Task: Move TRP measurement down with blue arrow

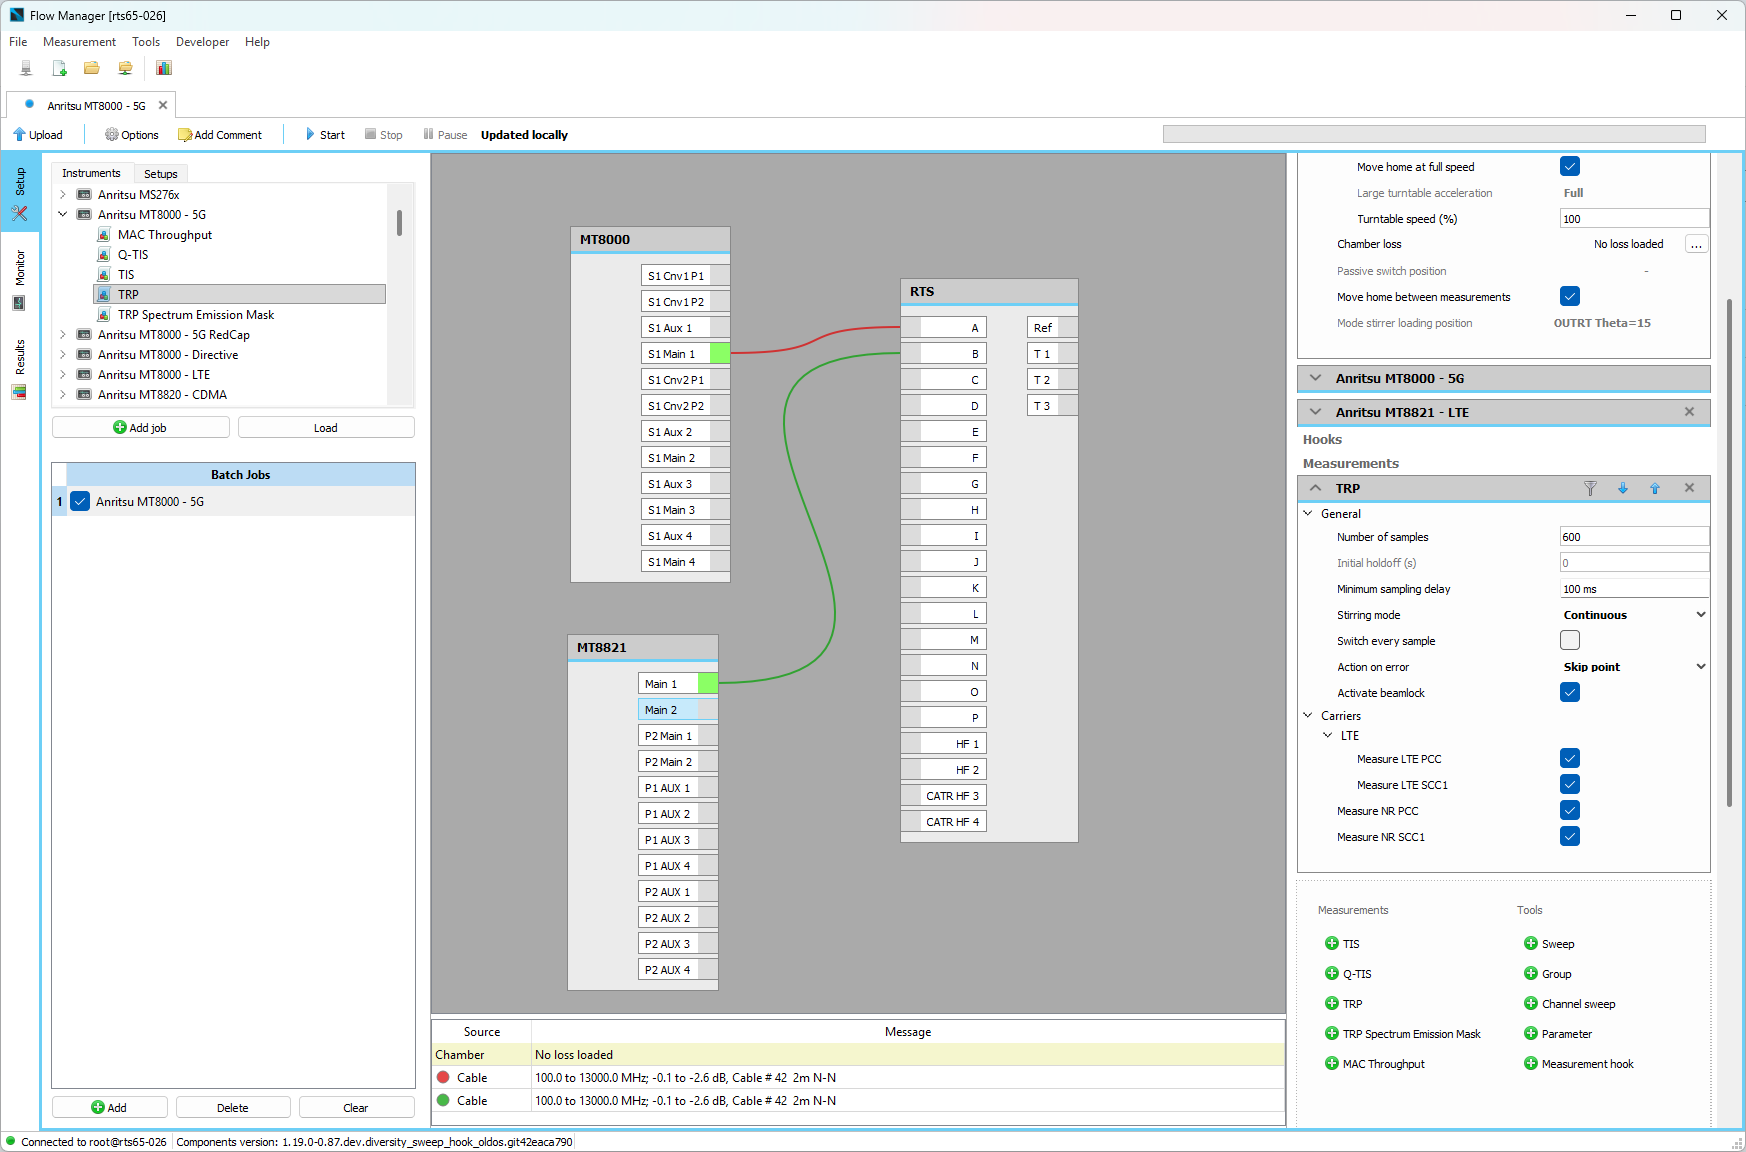Action: [x=1623, y=488]
